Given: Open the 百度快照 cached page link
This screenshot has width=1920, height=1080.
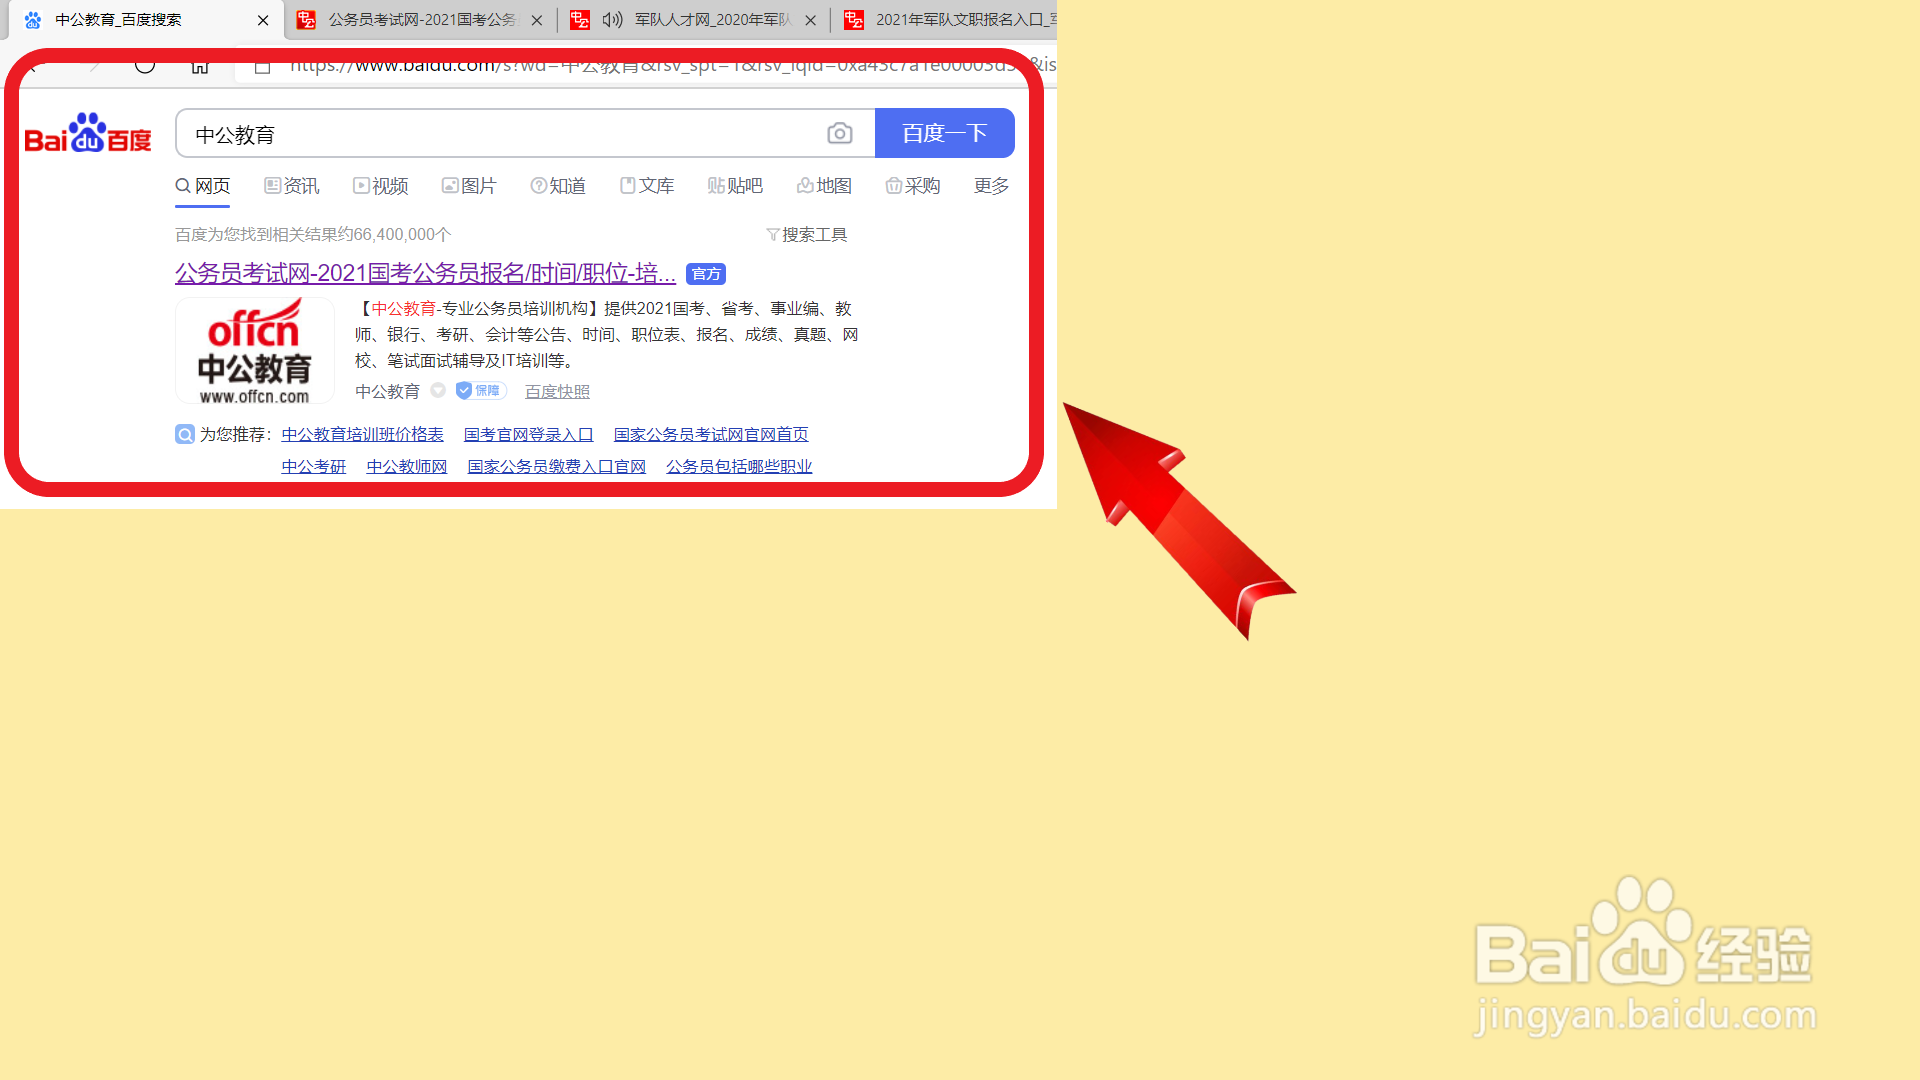Looking at the screenshot, I should (x=557, y=390).
